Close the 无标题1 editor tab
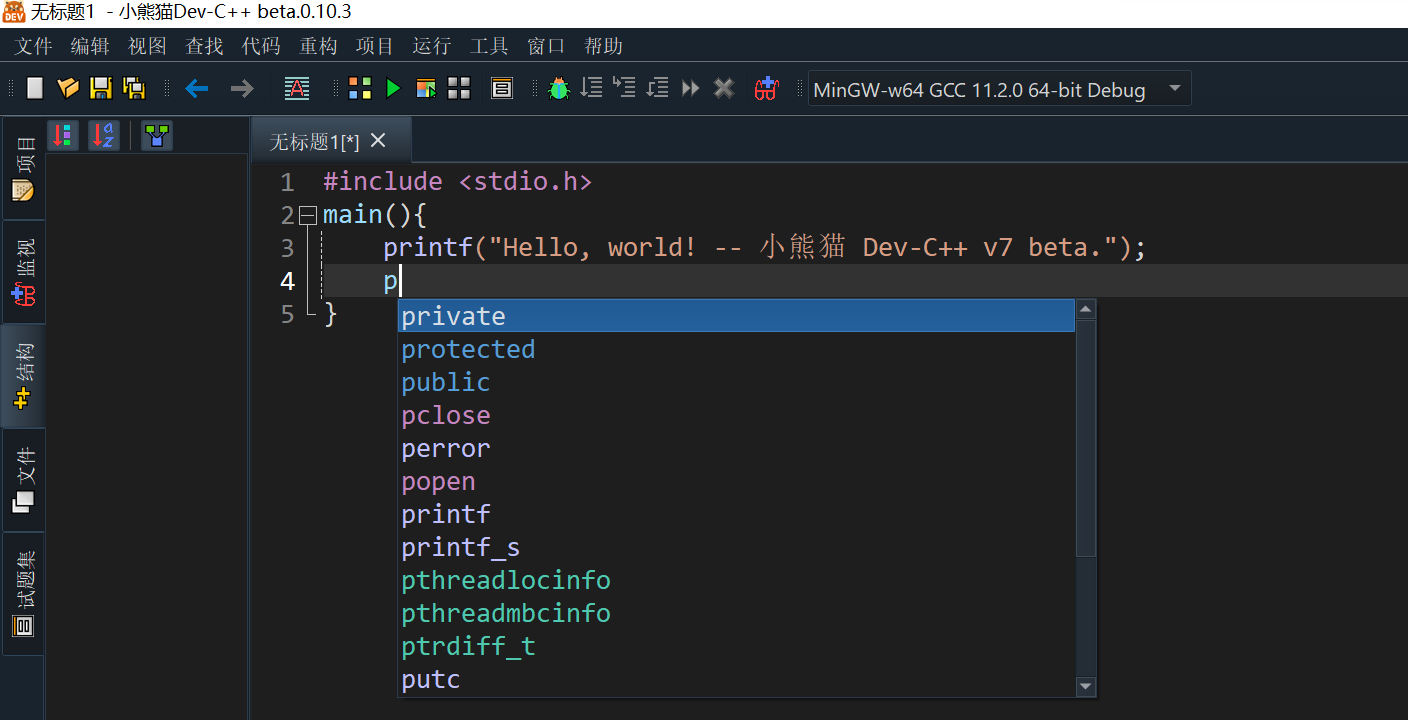1408x720 pixels. (378, 141)
